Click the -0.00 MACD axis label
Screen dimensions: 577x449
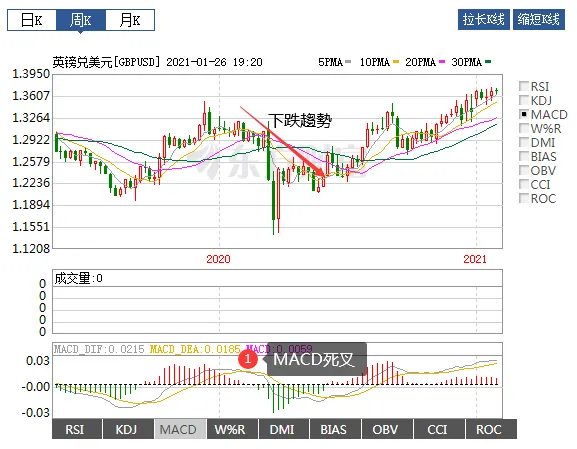pos(35,387)
